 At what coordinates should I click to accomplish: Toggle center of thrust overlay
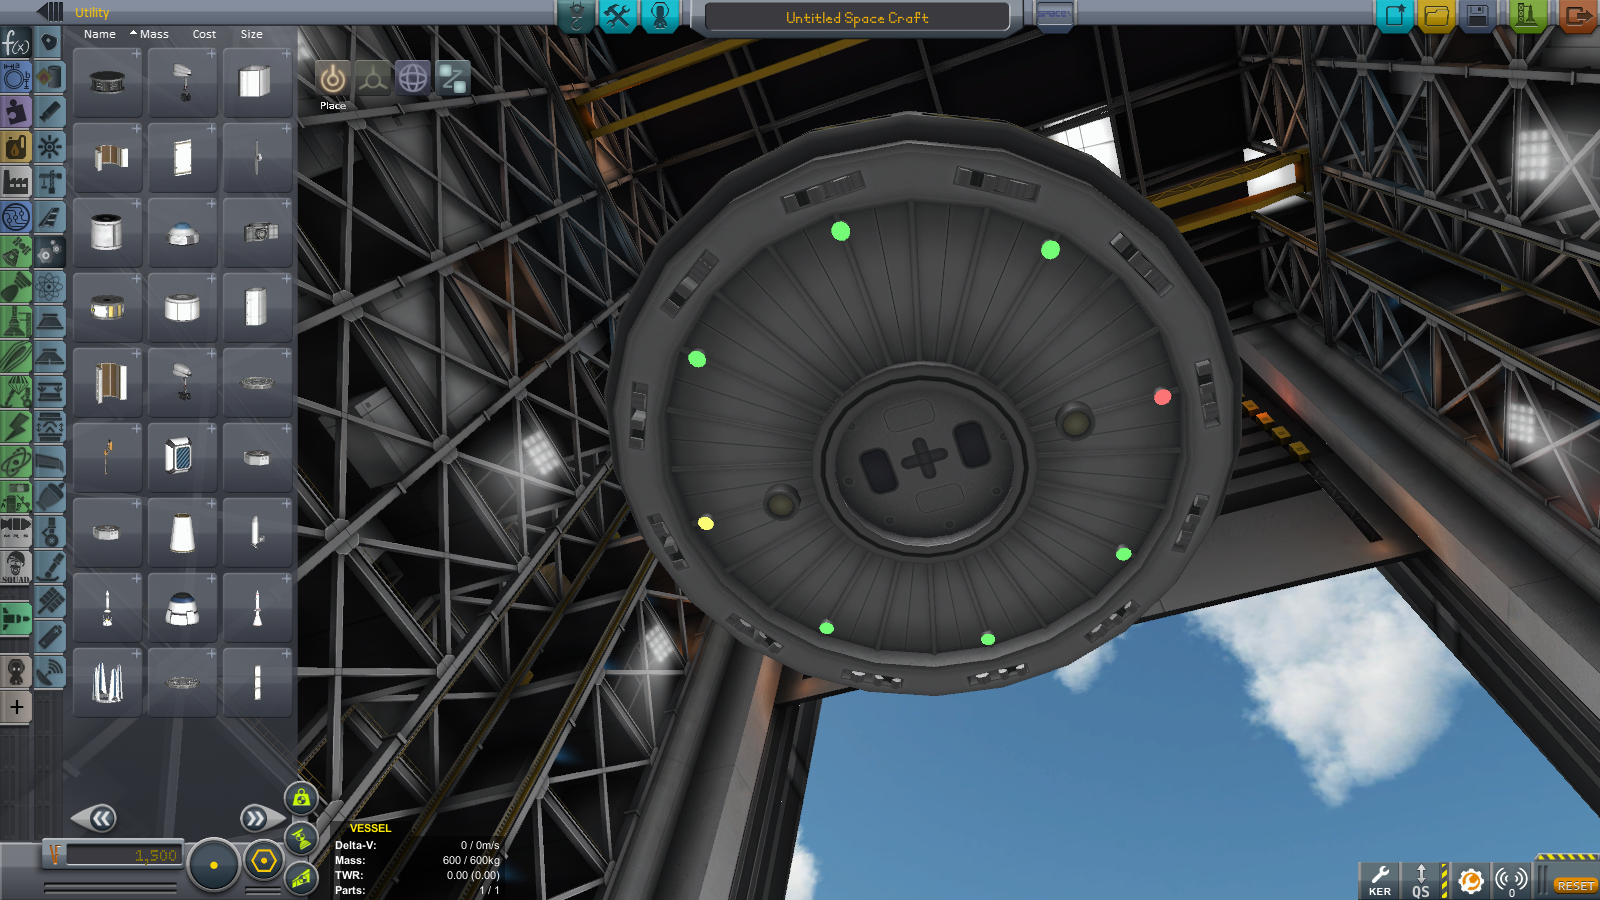point(301,839)
